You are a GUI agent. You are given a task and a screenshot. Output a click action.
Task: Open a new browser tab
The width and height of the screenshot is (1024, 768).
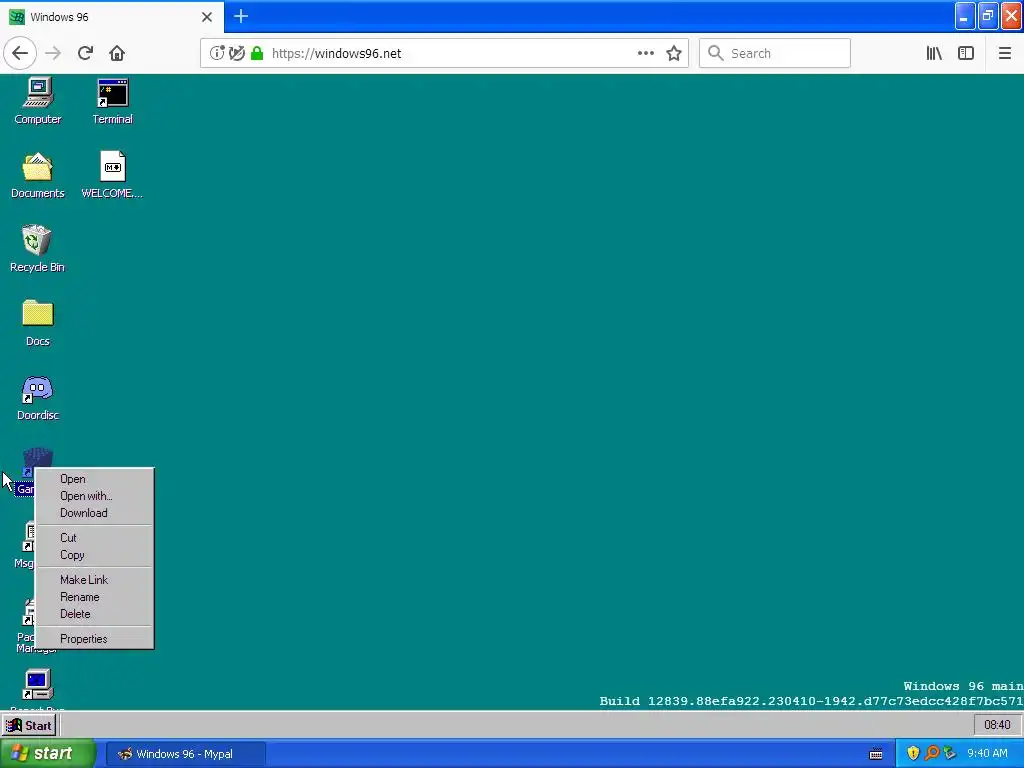pos(240,16)
